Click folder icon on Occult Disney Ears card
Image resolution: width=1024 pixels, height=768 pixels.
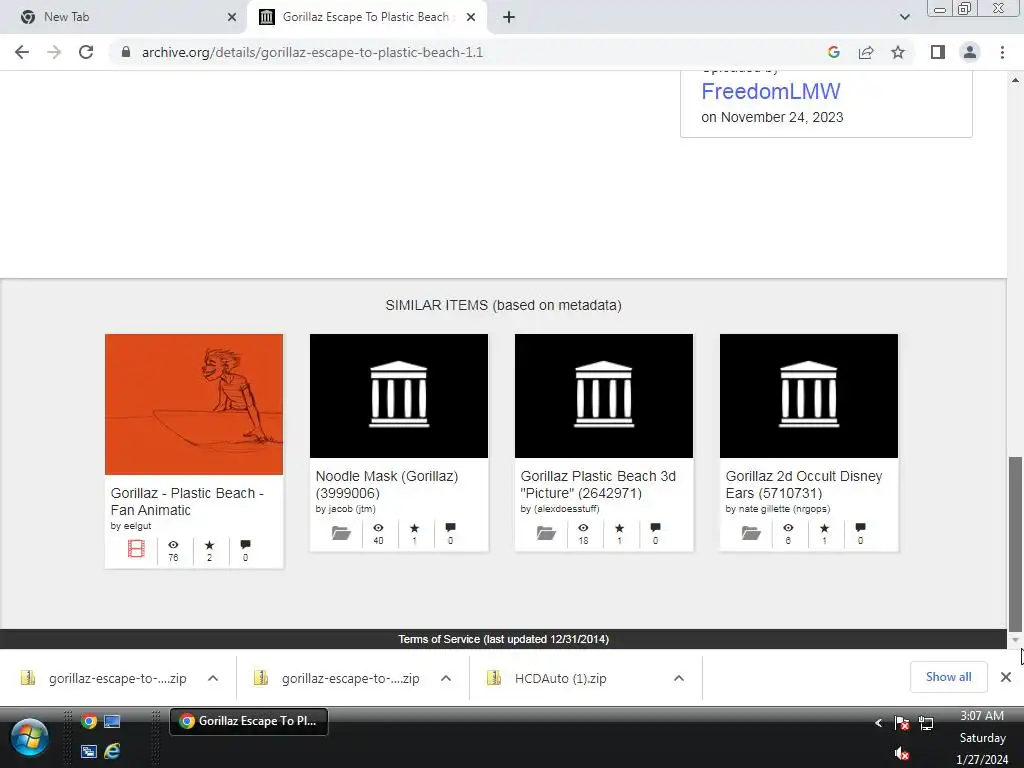[751, 533]
